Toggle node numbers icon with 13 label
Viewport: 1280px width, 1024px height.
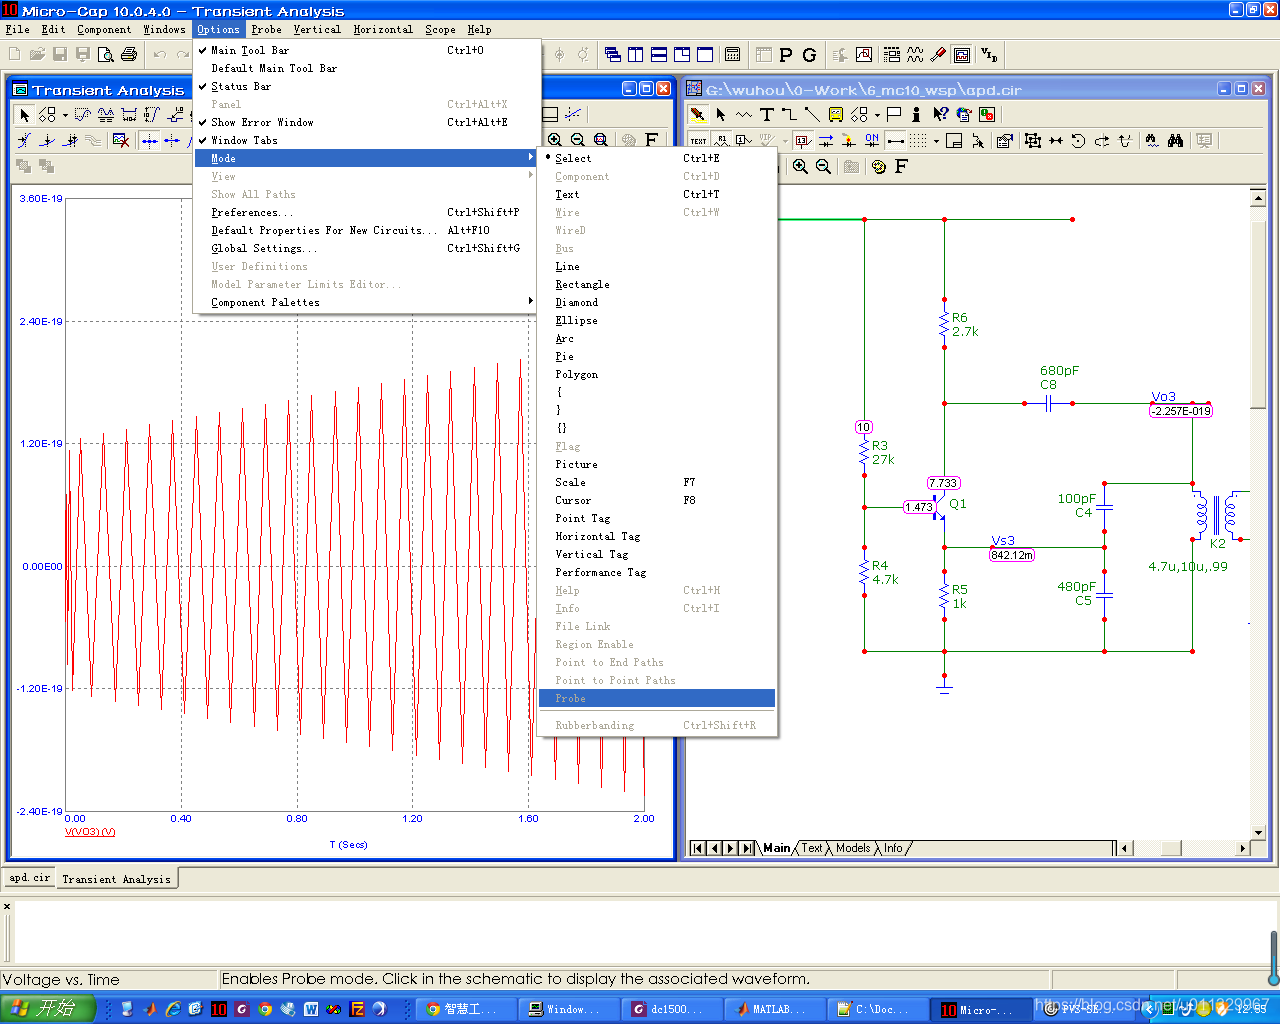point(803,141)
